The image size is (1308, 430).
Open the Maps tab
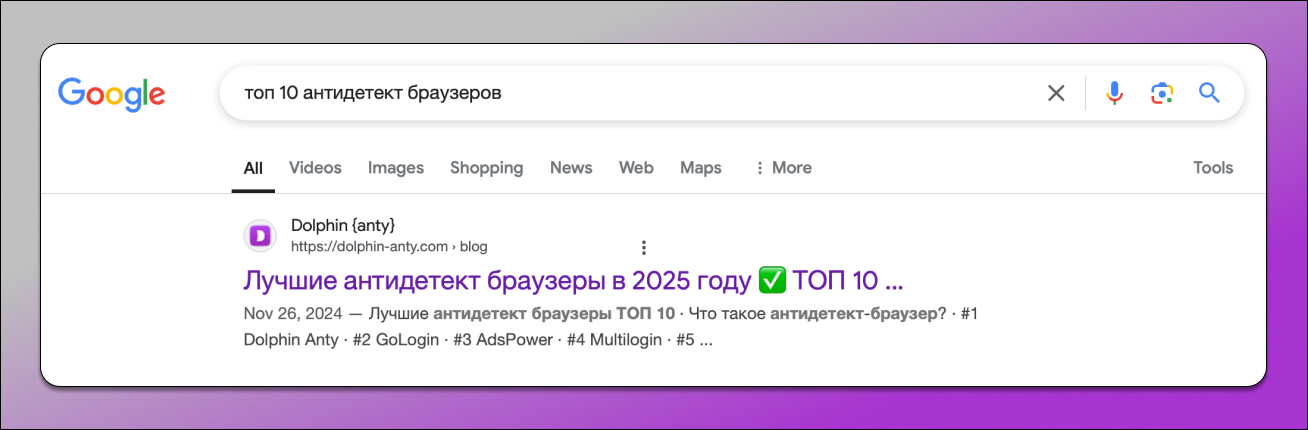700,168
